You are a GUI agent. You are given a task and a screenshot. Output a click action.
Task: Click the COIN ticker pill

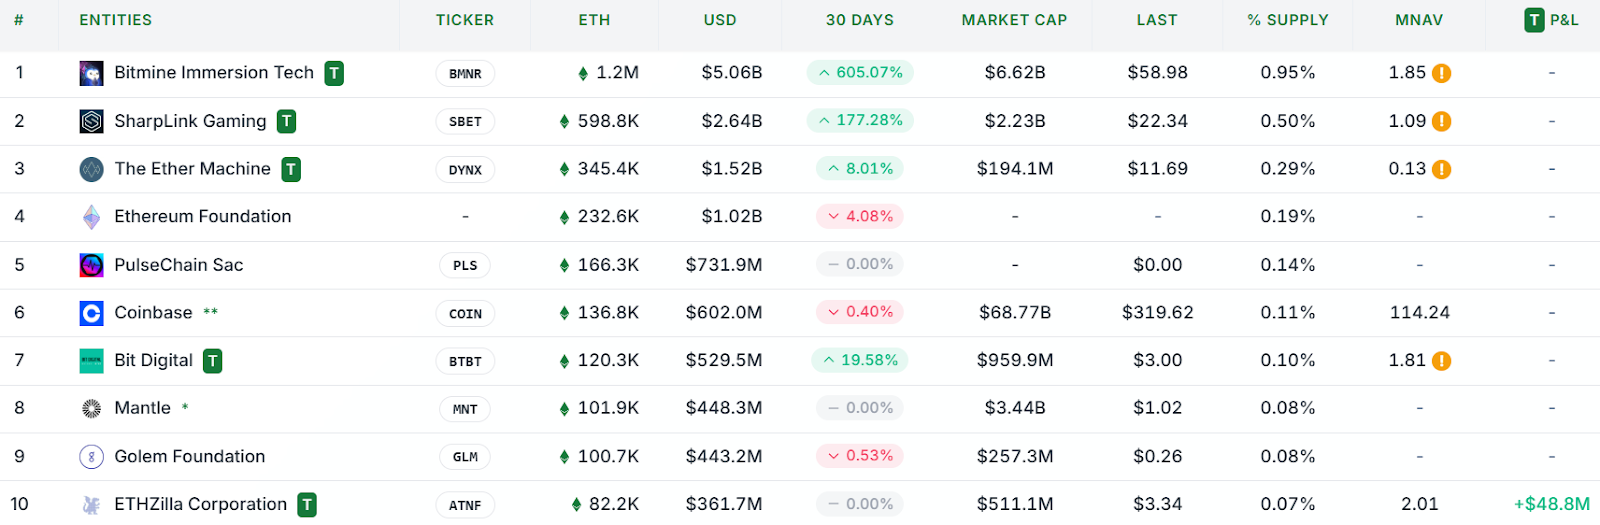(x=465, y=314)
